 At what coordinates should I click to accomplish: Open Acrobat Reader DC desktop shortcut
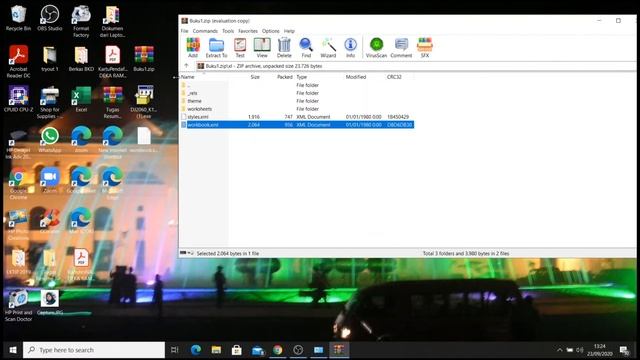point(18,62)
